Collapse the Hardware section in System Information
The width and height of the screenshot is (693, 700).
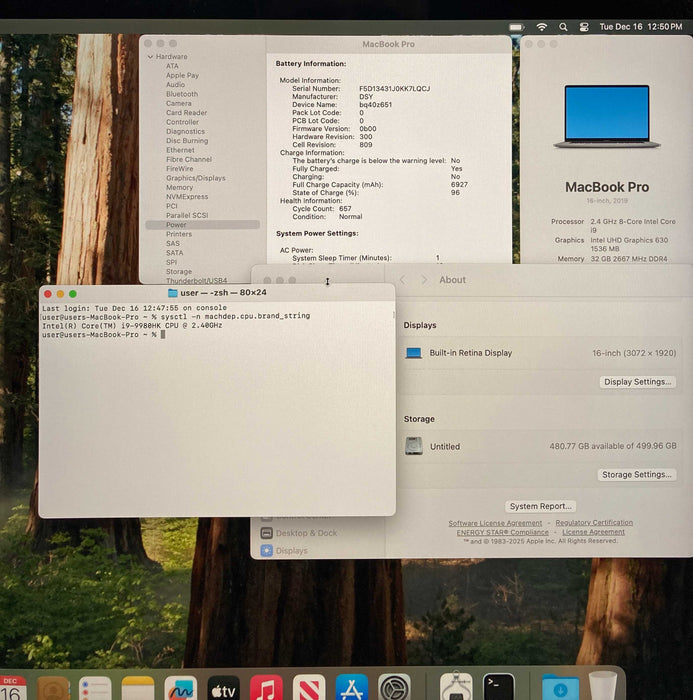point(150,57)
